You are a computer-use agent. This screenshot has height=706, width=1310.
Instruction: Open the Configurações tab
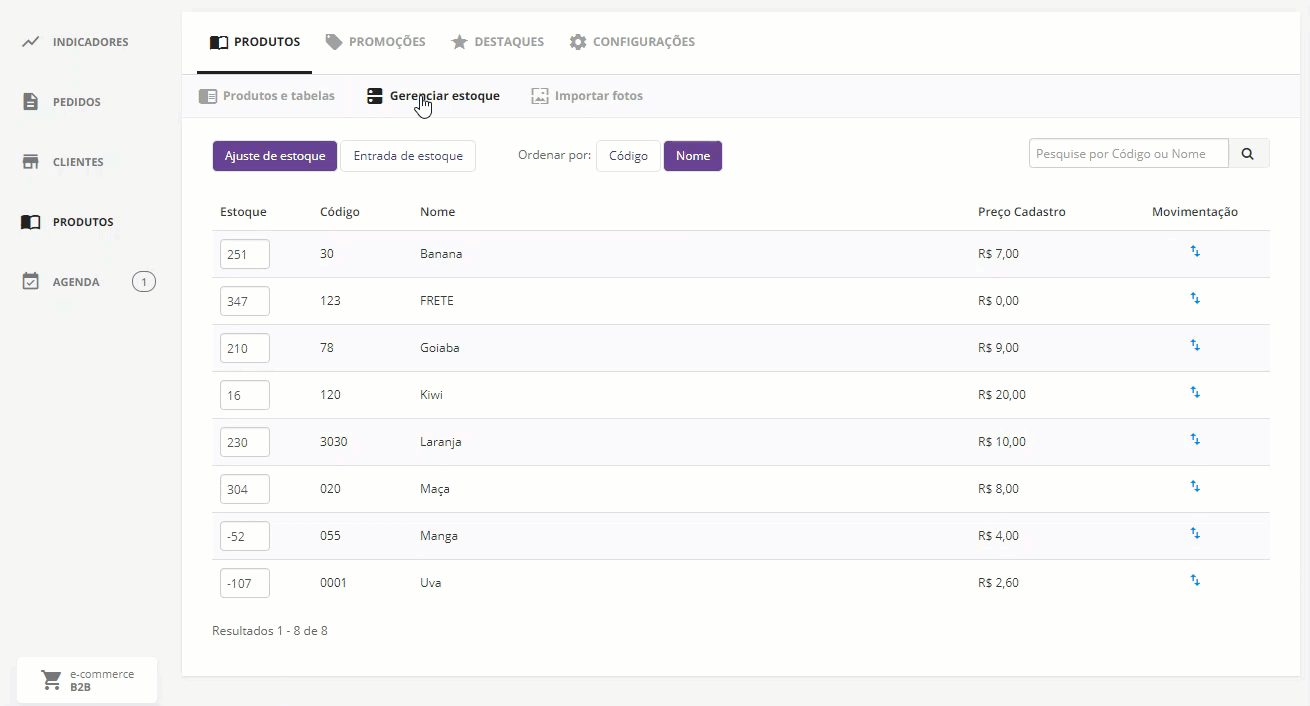tap(632, 42)
